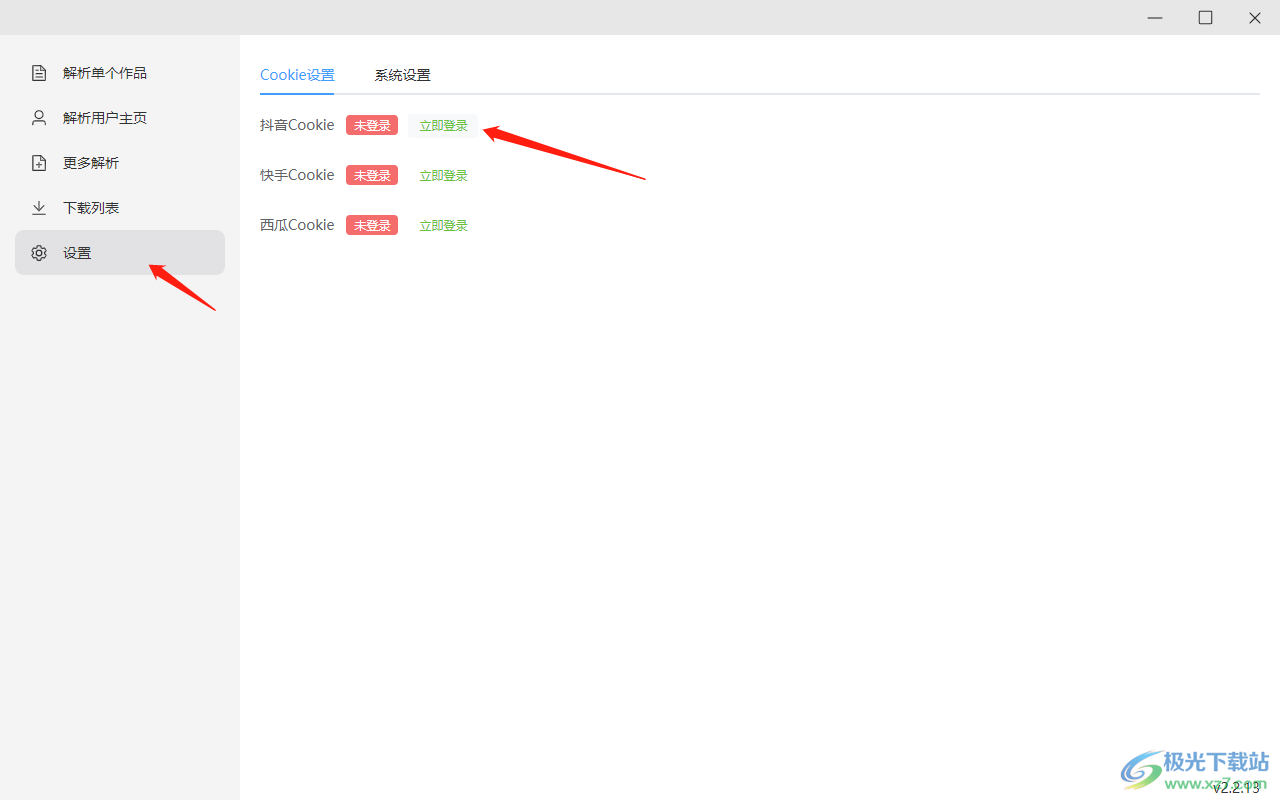Click the 抖音Cookie label
This screenshot has width=1280, height=800.
(x=297, y=125)
